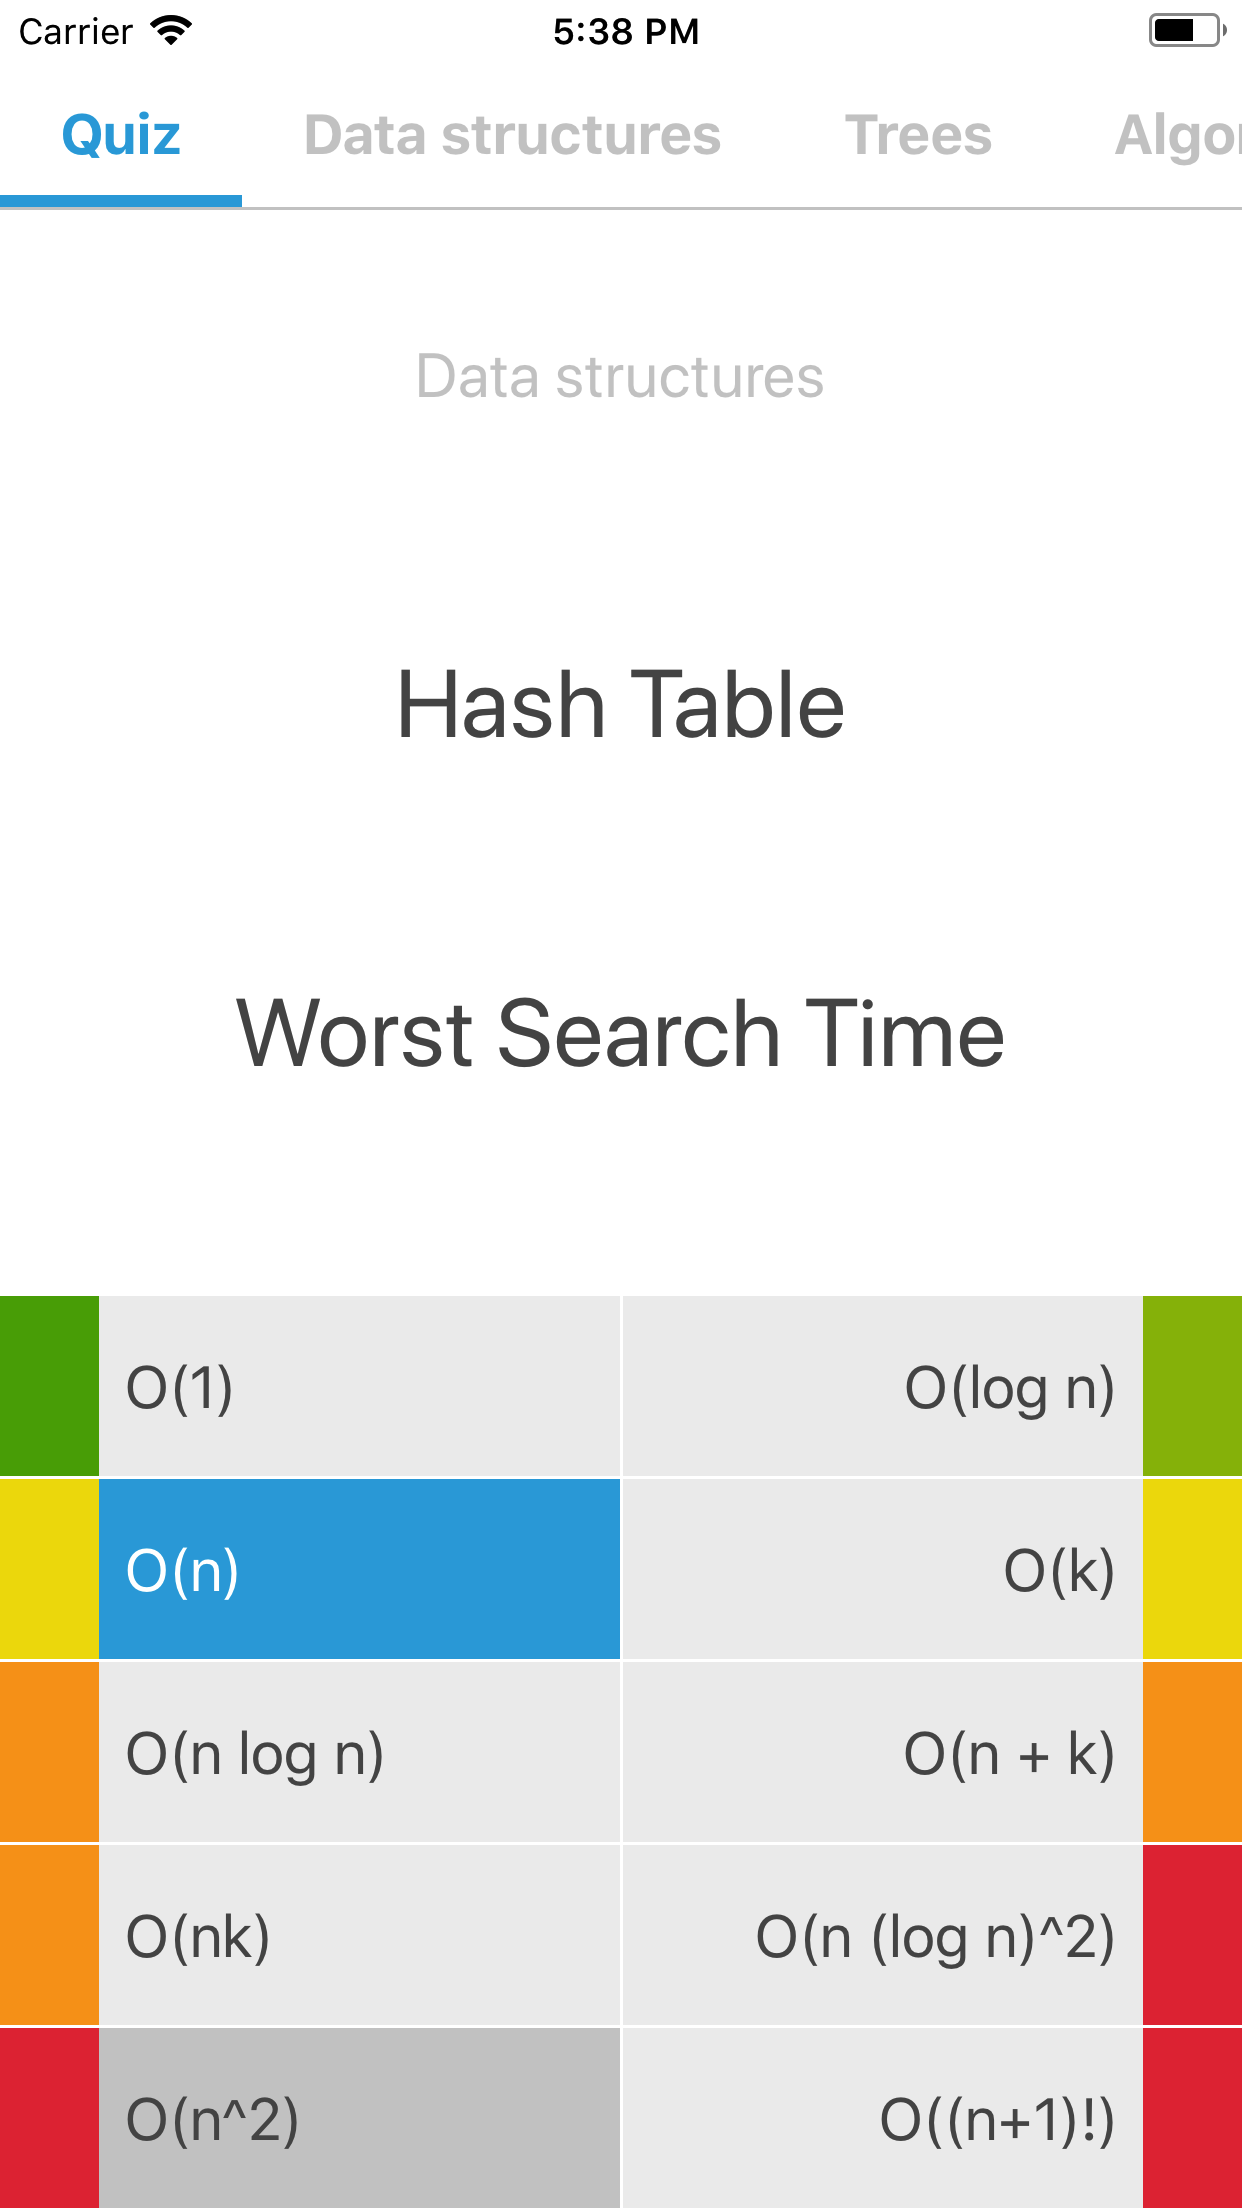Pick the highlighted O(n) answer
This screenshot has height=2208, width=1242.
tap(359, 1570)
